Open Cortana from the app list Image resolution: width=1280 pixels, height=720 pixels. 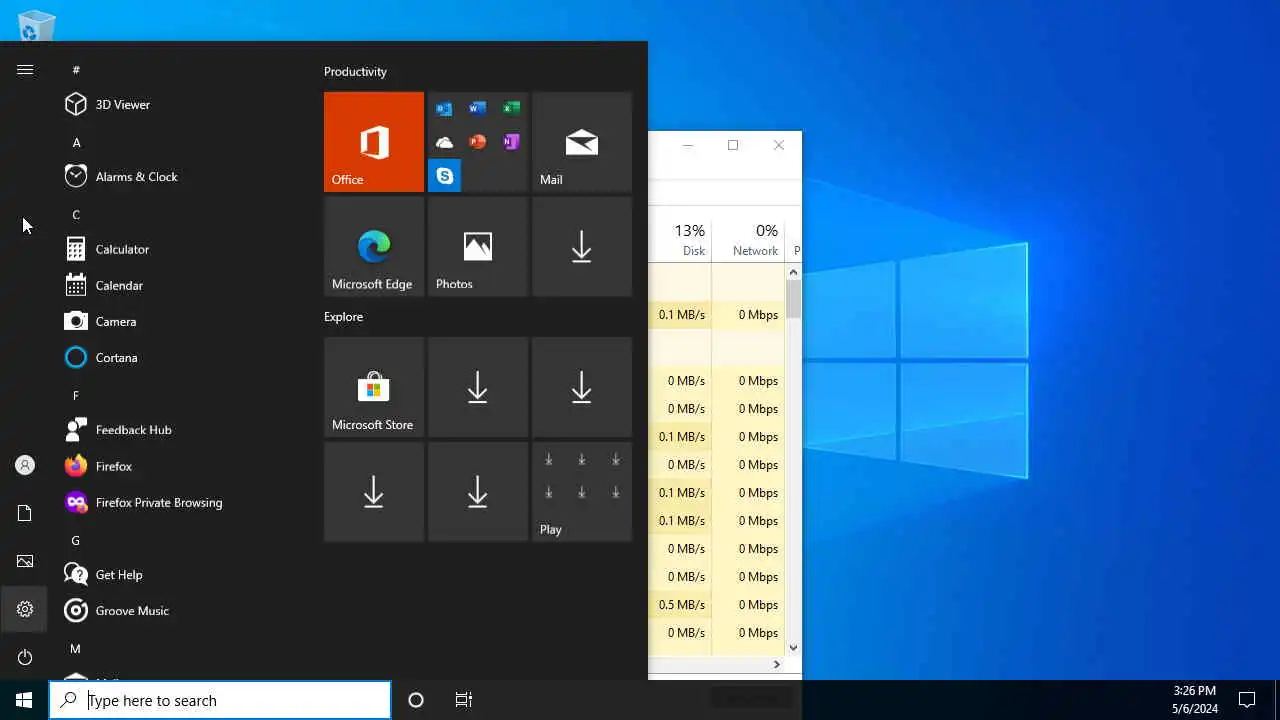pos(179,357)
